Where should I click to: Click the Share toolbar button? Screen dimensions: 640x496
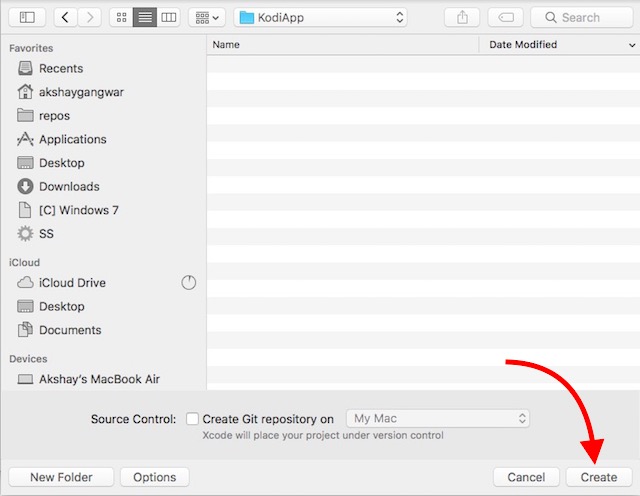pos(462,18)
